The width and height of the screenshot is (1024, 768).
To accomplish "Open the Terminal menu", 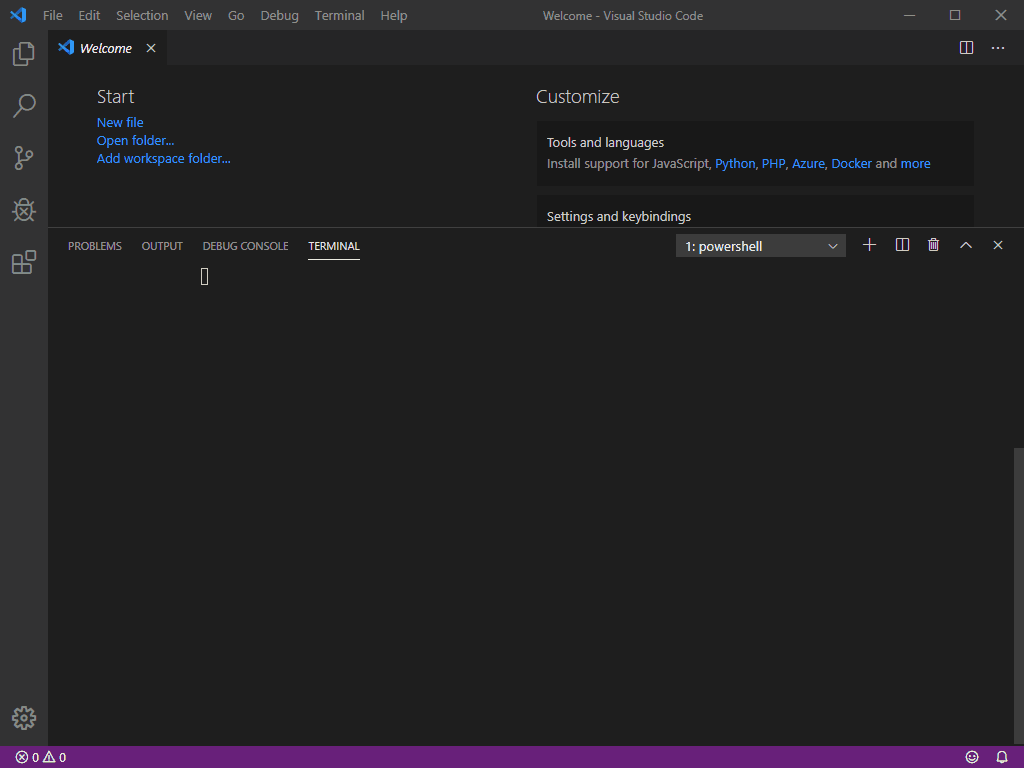I will pos(340,16).
